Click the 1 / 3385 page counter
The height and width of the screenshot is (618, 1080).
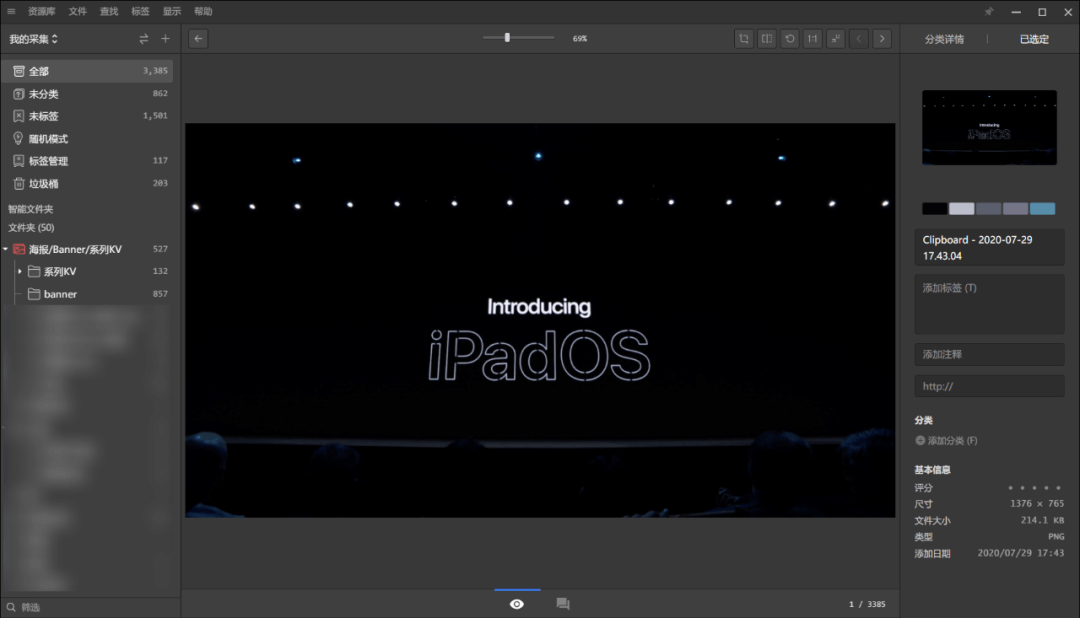[867, 604]
